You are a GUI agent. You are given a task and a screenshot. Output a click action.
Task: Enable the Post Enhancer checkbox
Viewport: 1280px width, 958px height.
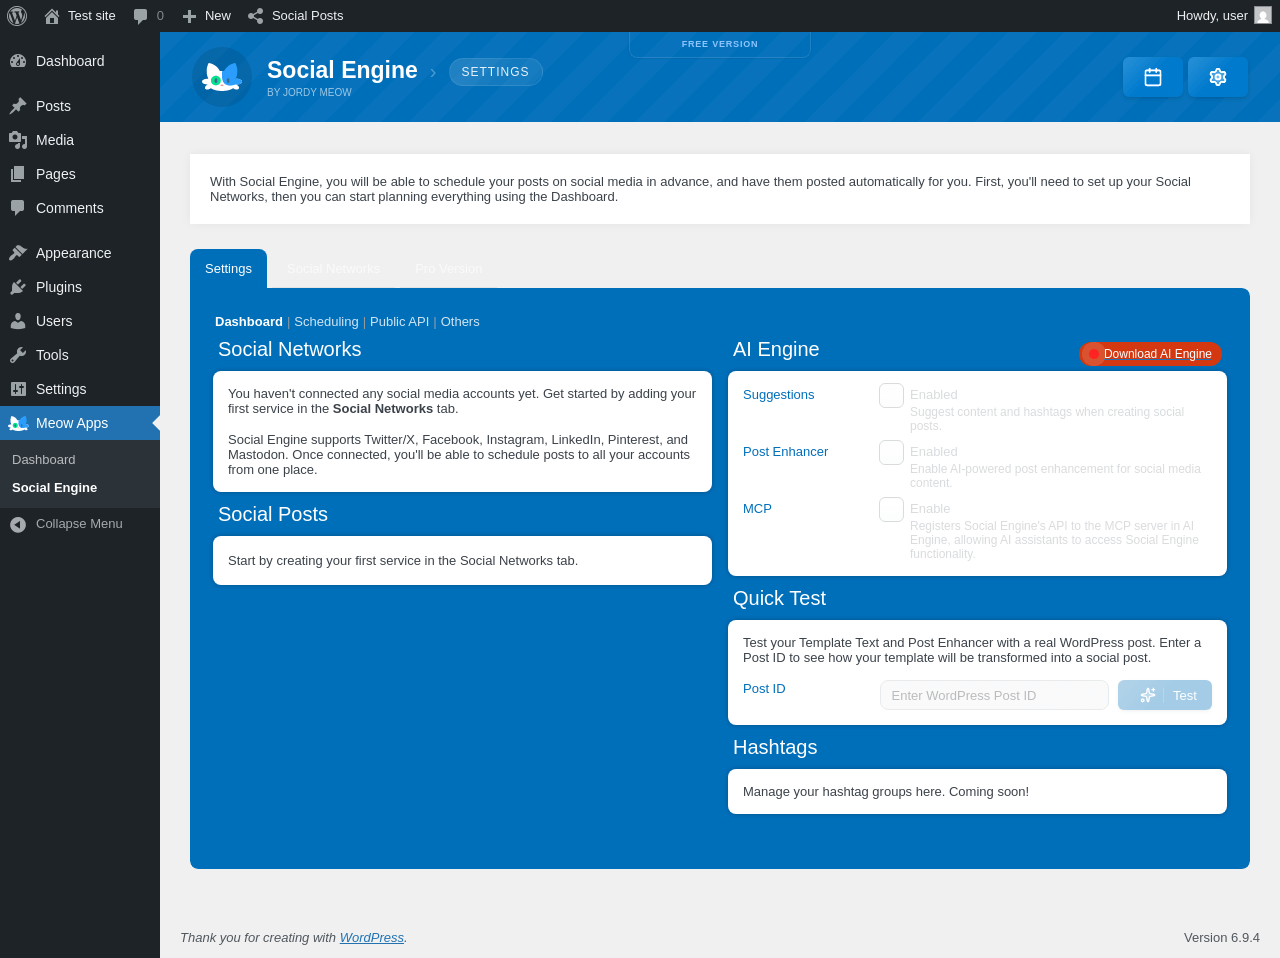point(892,453)
